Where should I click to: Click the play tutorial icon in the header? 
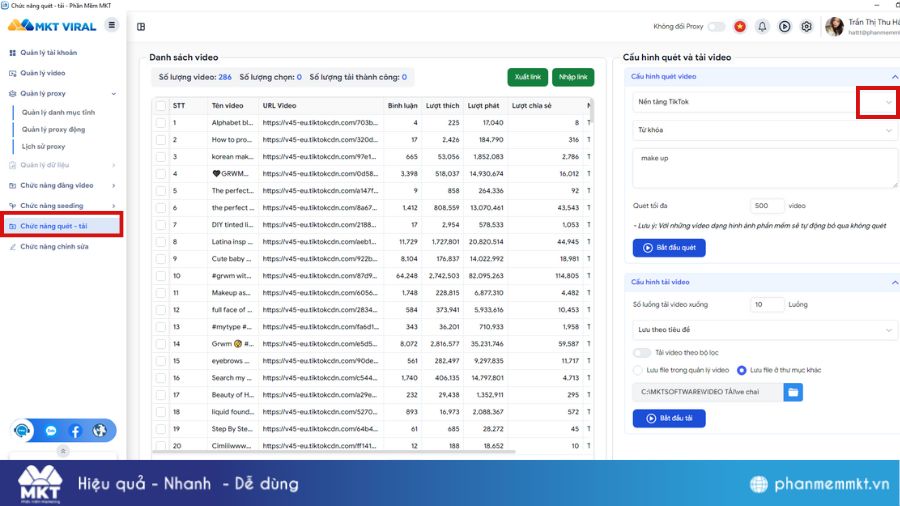[x=785, y=26]
